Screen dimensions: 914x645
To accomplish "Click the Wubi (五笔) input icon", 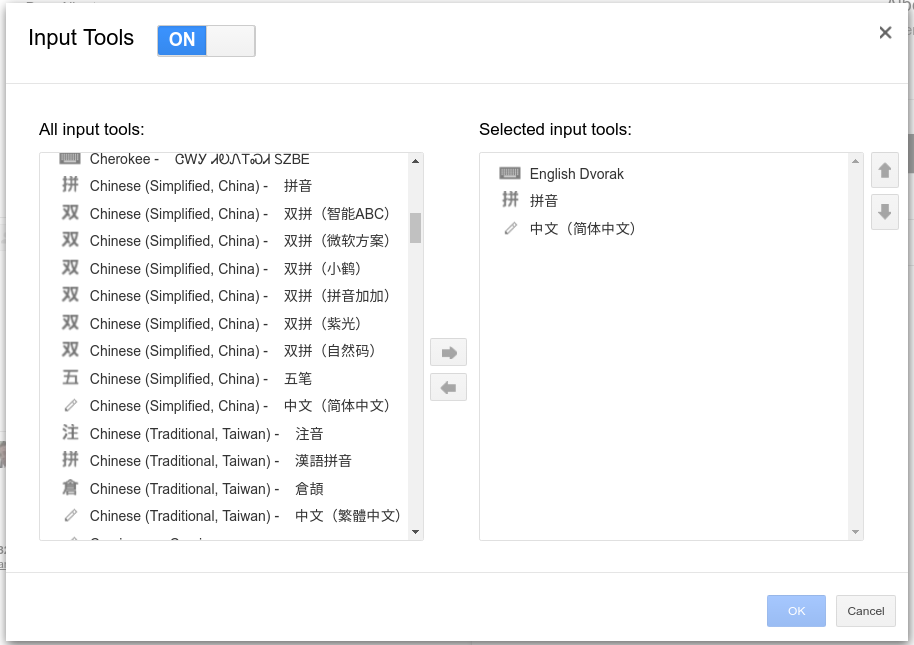I will pos(70,378).
